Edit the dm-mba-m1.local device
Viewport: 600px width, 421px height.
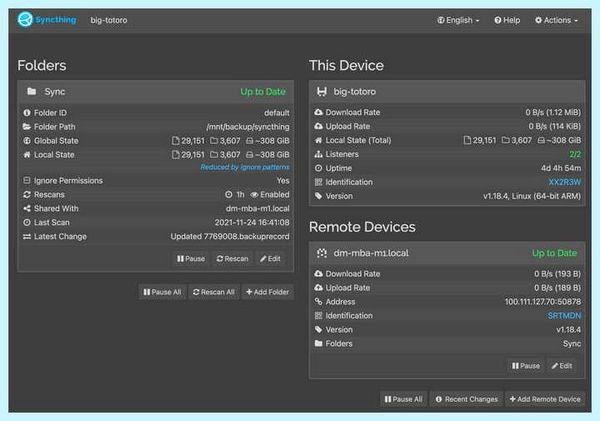click(562, 366)
